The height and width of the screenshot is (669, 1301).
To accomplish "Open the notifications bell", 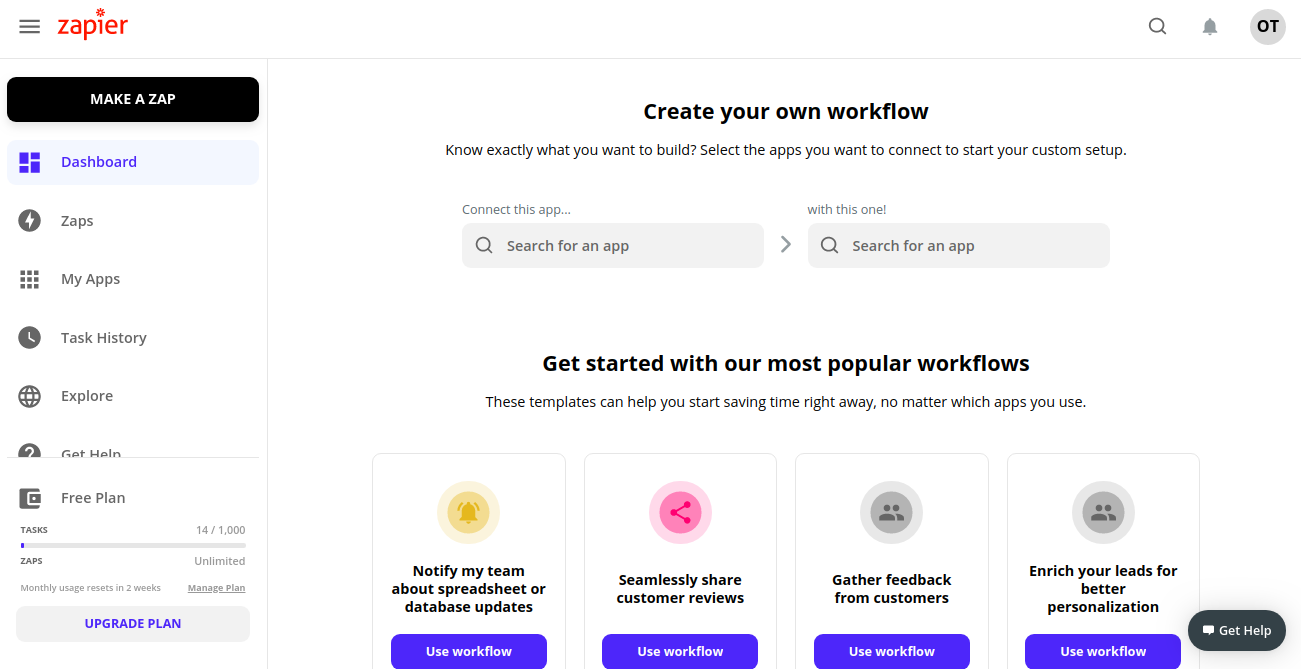I will pyautogui.click(x=1210, y=27).
